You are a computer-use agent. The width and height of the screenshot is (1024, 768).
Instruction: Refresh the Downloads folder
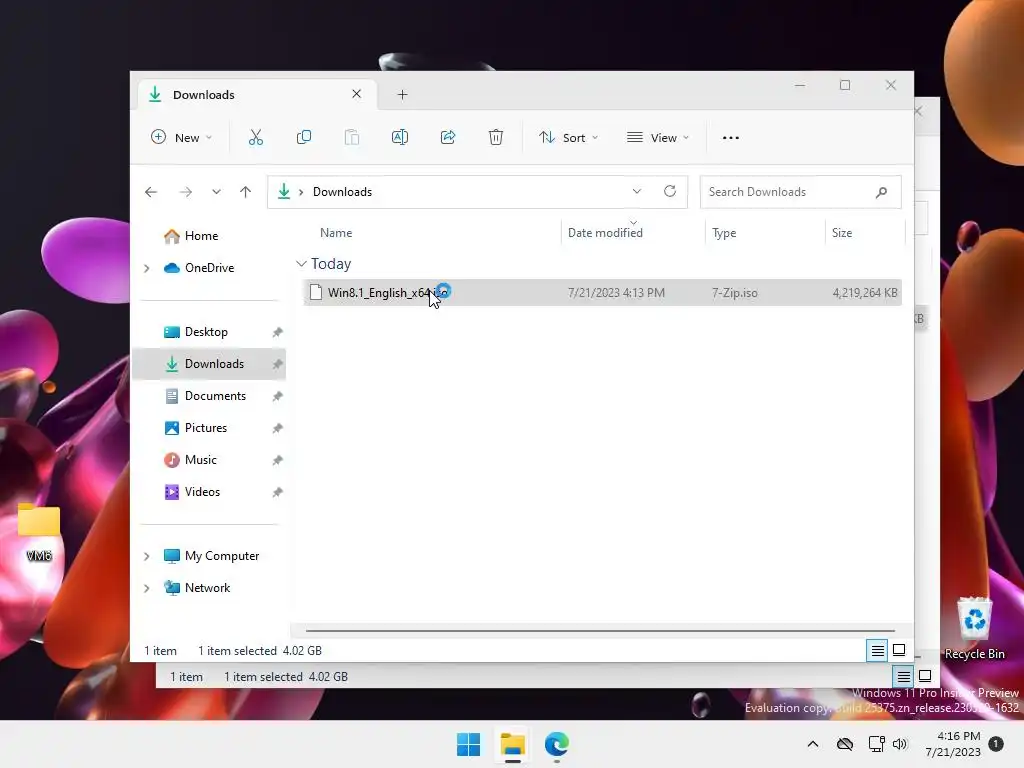point(669,191)
